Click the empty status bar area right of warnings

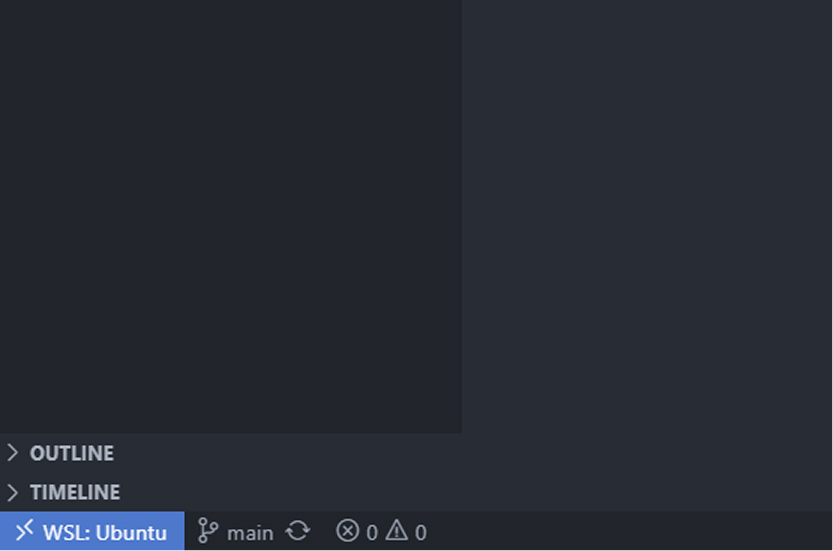click(630, 531)
